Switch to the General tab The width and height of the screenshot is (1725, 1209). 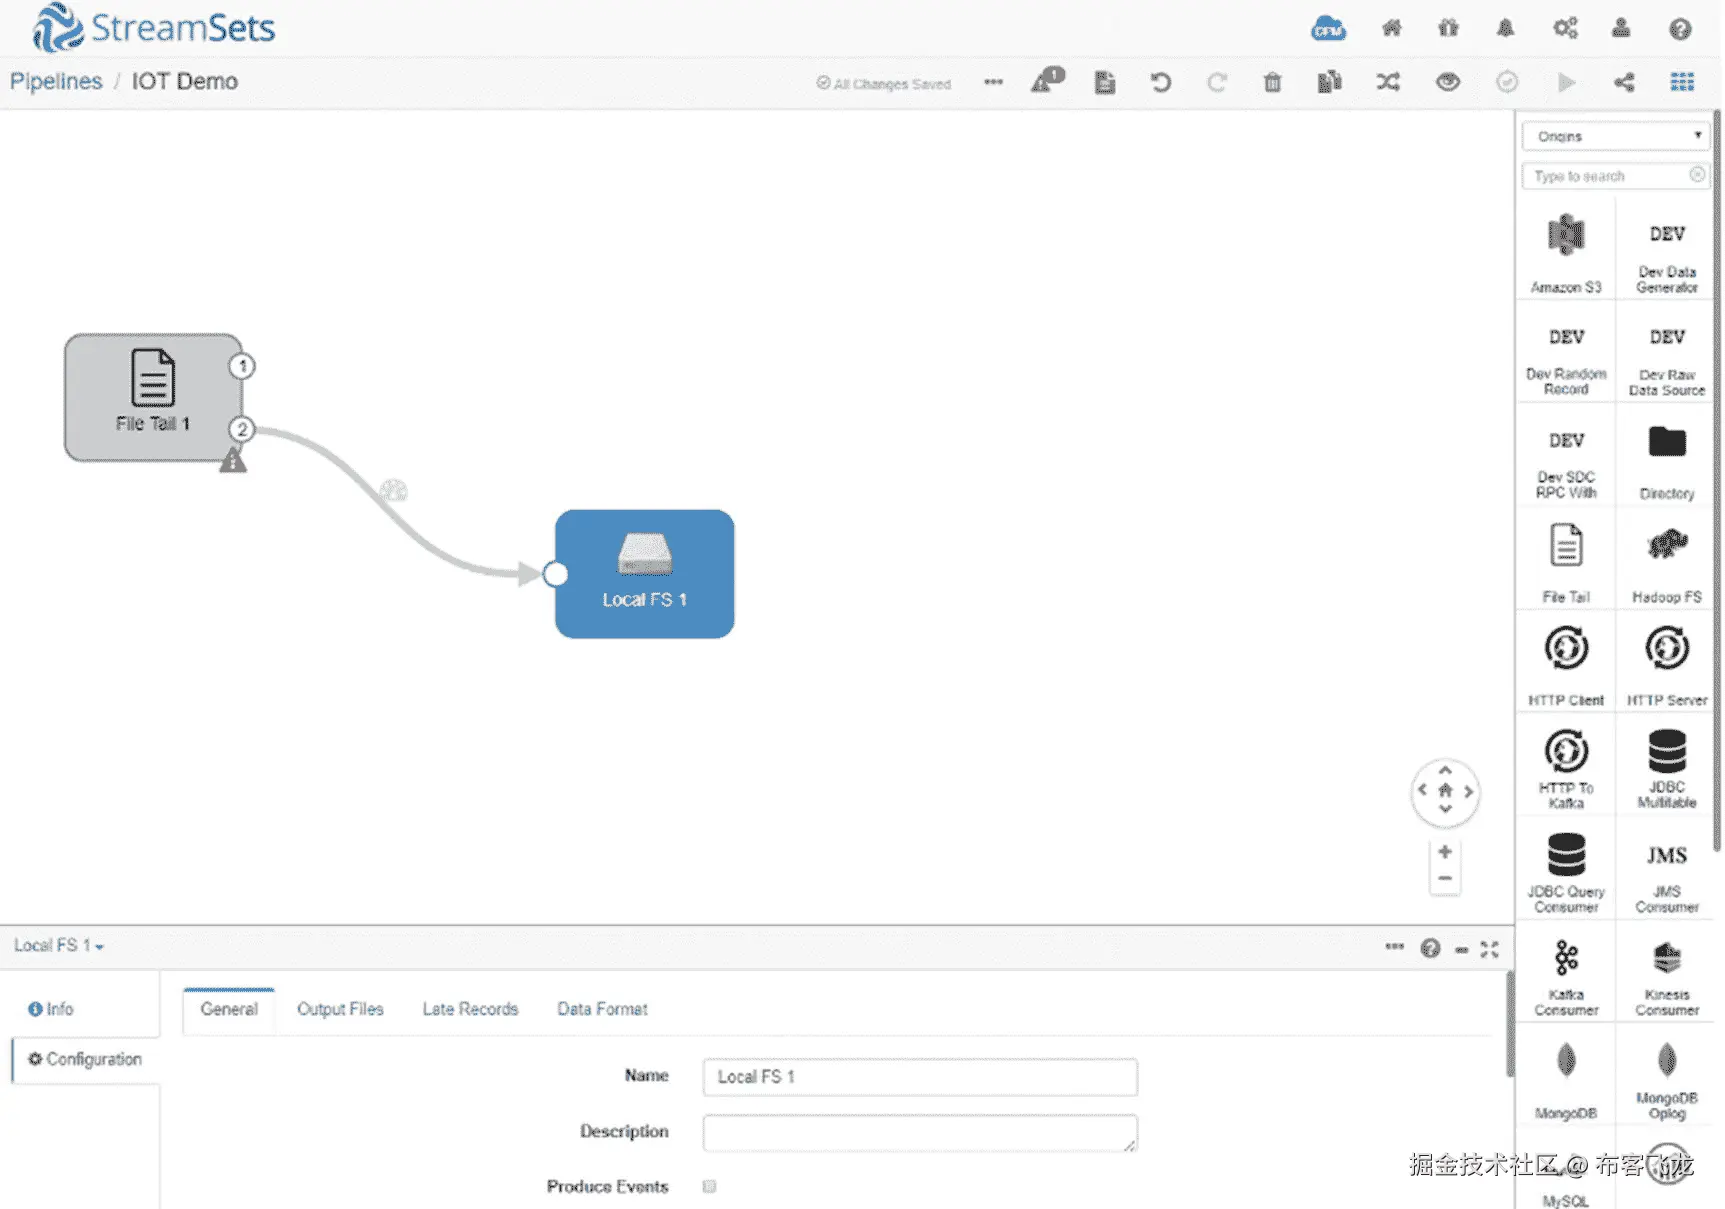229,1009
